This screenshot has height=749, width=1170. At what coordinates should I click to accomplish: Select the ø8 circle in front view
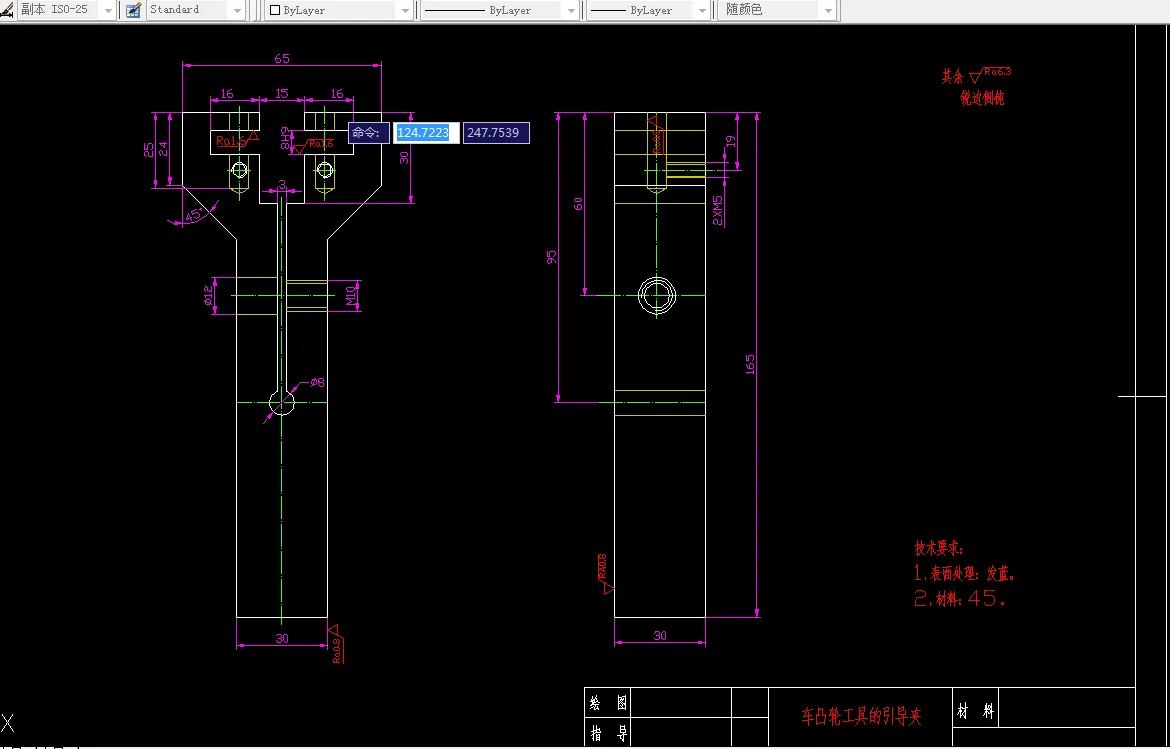(281, 403)
